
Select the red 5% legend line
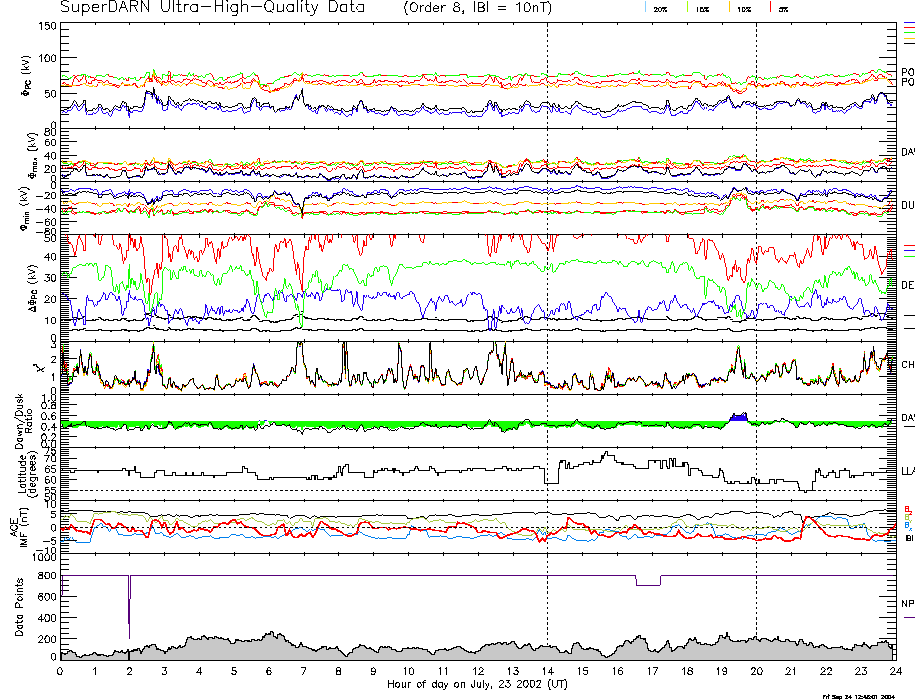tap(770, 7)
